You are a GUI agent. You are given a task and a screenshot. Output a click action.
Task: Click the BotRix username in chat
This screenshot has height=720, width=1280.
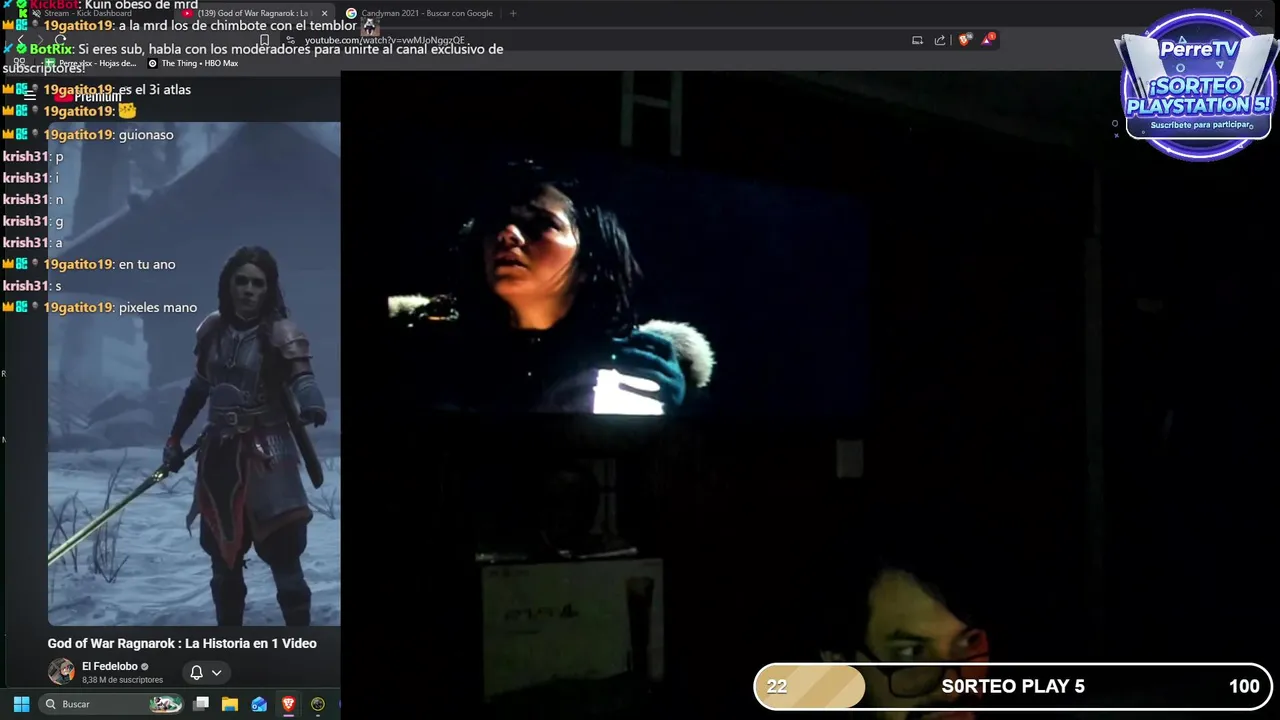point(52,49)
